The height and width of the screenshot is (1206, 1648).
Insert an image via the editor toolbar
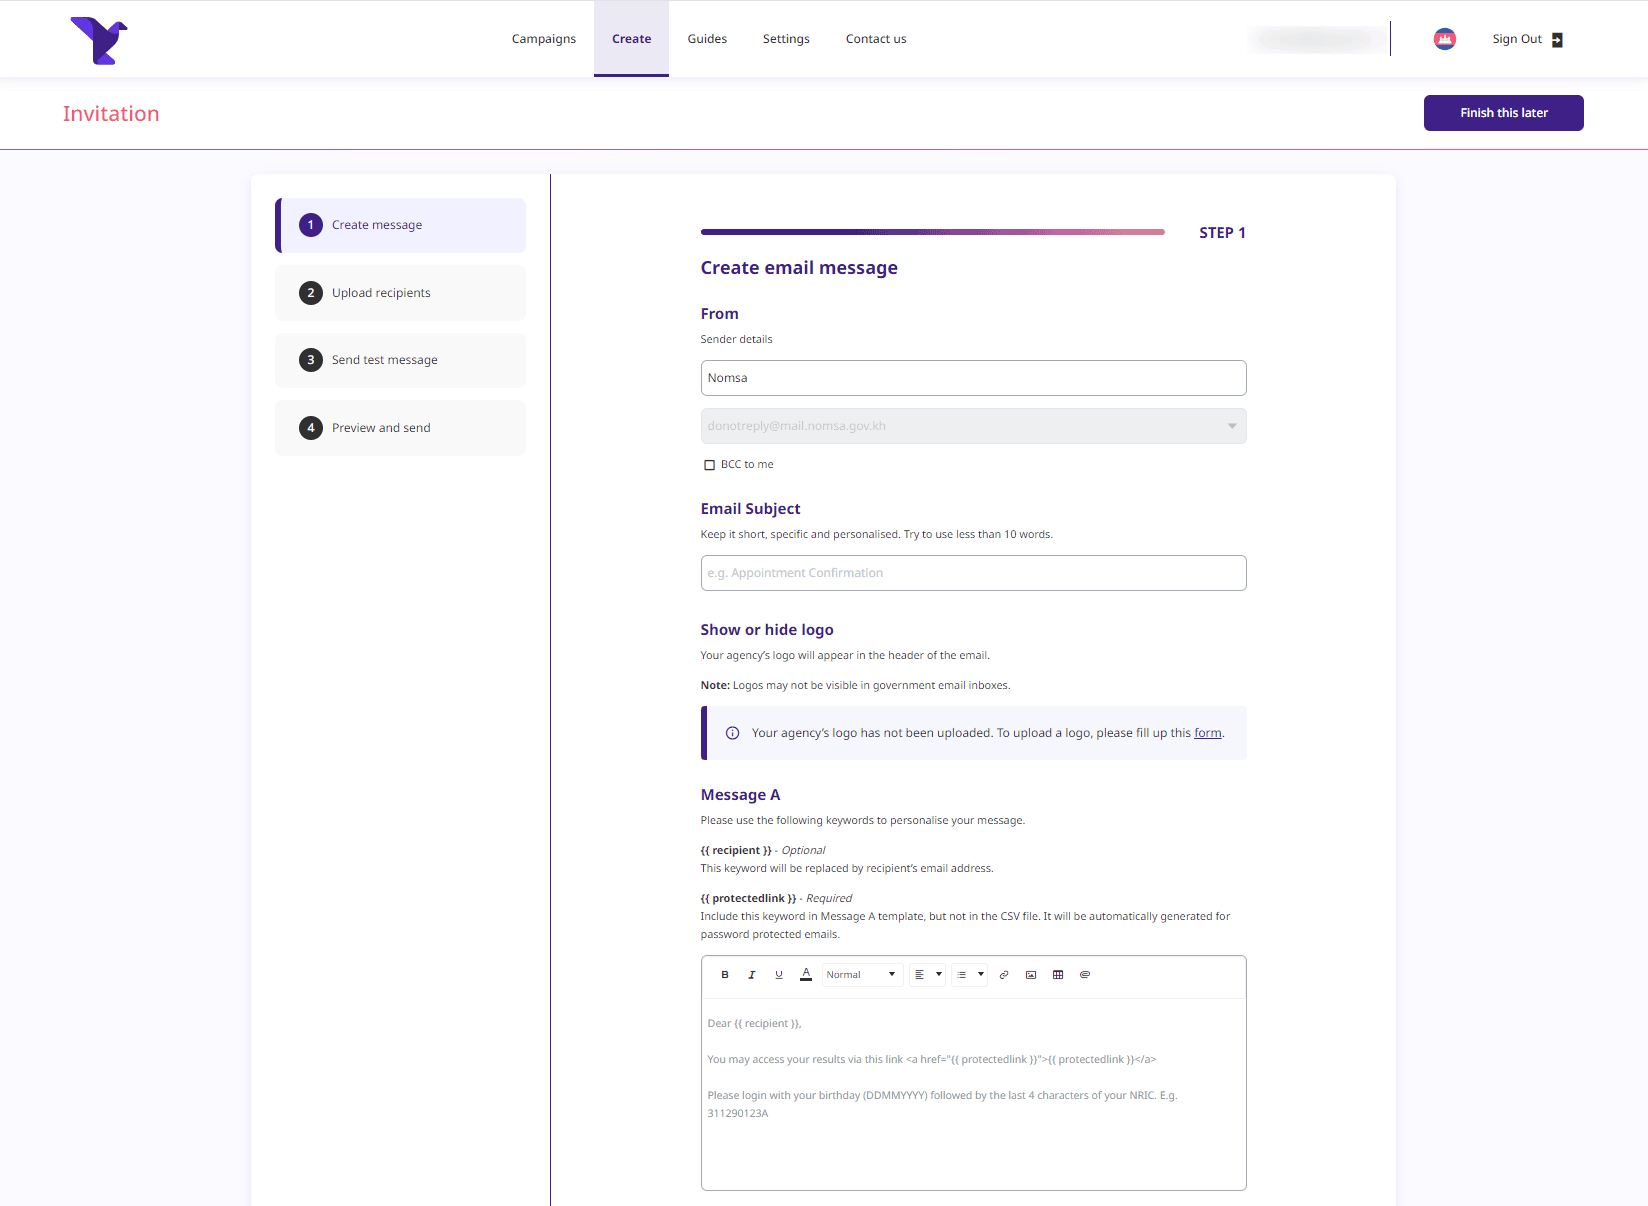1031,975
